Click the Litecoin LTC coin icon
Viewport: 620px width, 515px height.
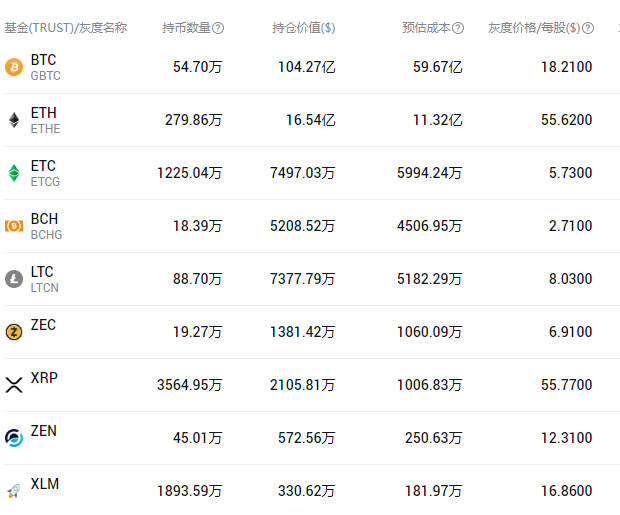coord(14,279)
